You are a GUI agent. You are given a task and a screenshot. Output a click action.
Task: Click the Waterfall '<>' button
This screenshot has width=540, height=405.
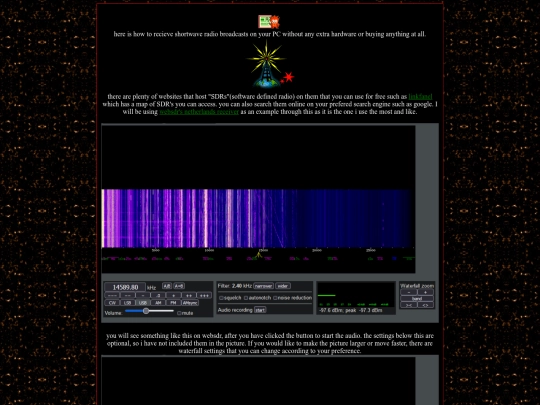(426, 305)
